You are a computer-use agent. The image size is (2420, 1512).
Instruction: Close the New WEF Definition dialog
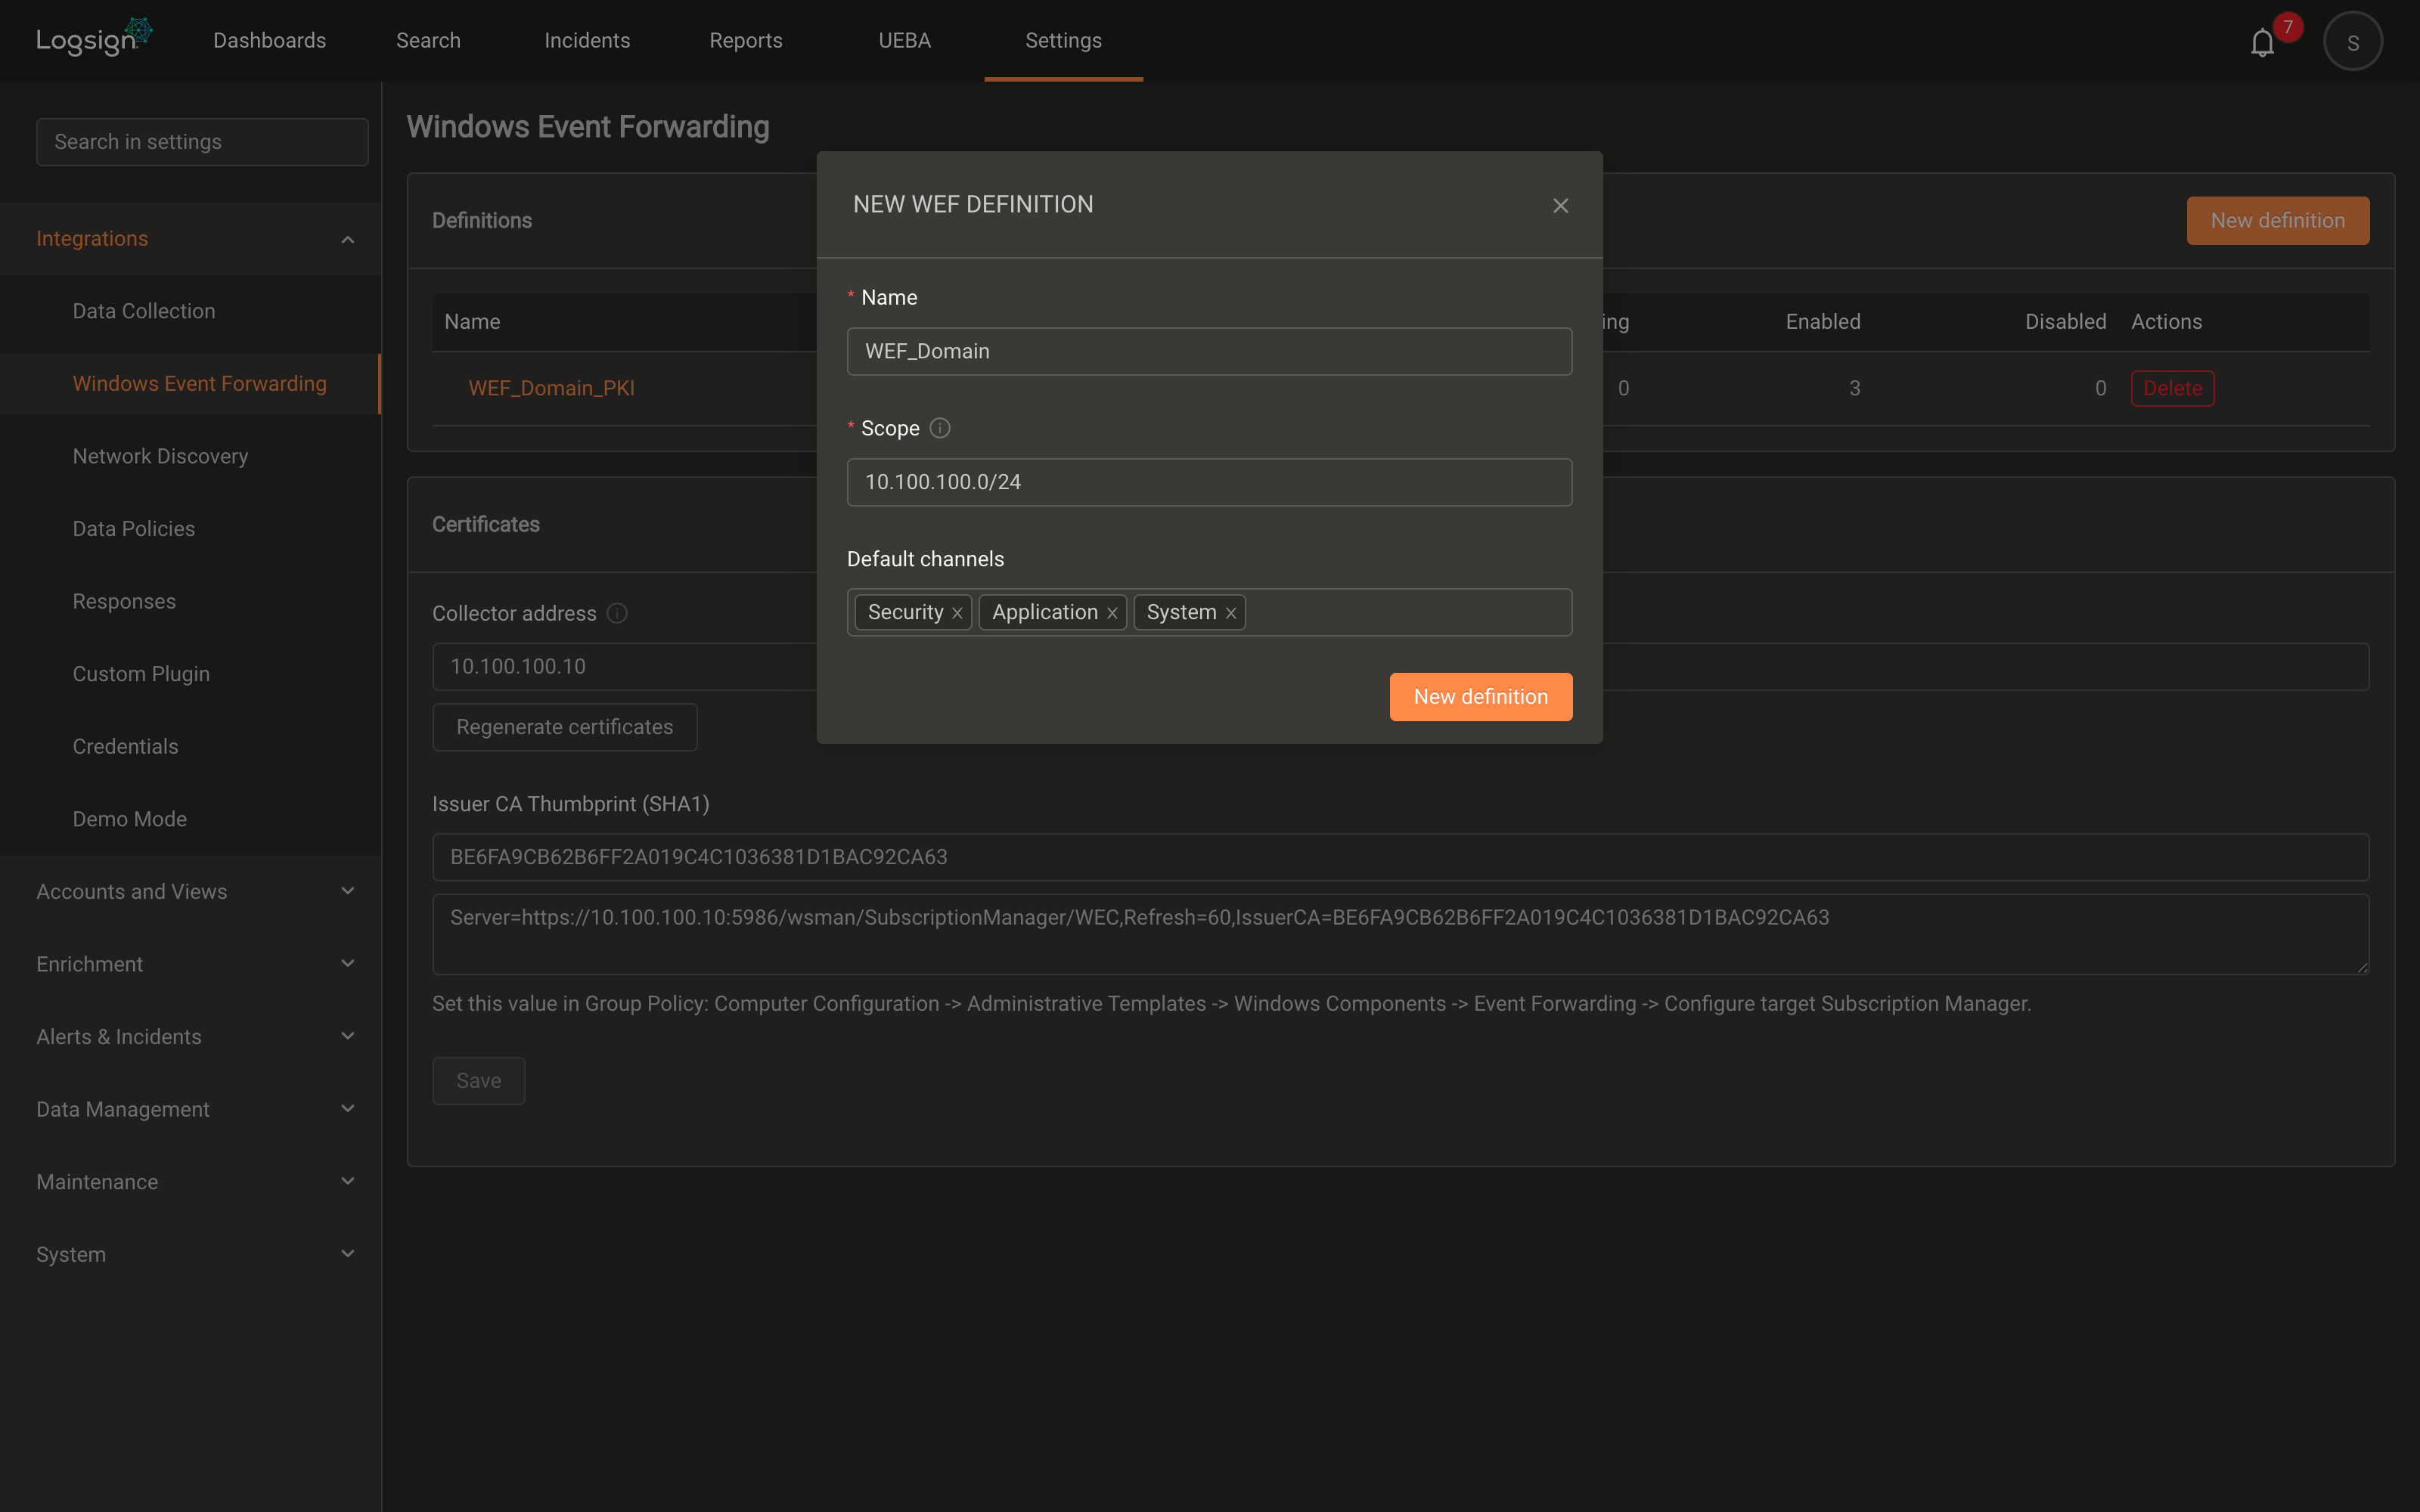click(x=1560, y=205)
